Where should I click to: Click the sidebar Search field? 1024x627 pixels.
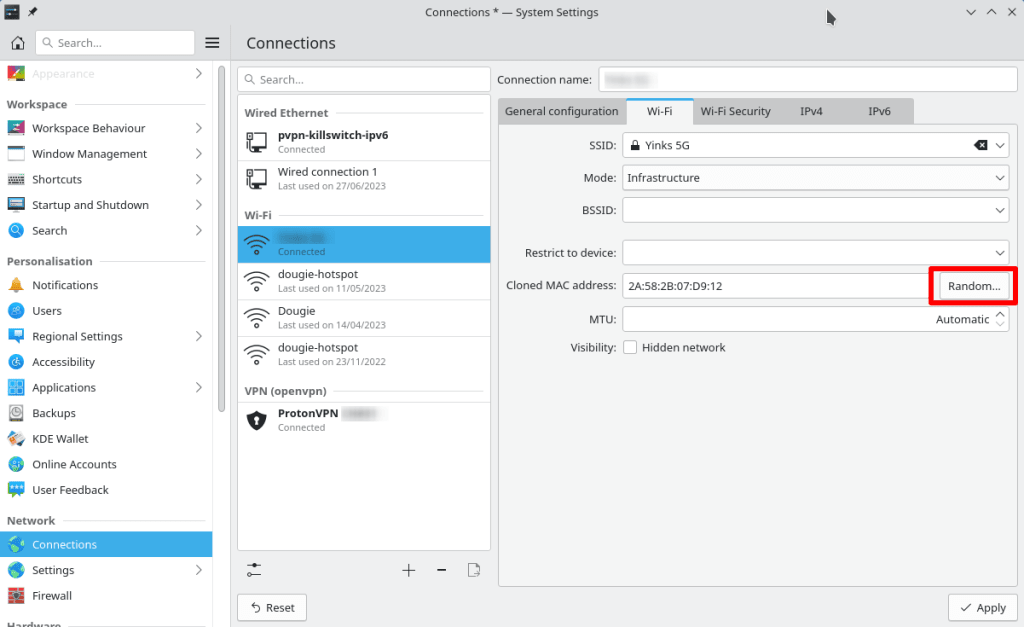coord(115,43)
